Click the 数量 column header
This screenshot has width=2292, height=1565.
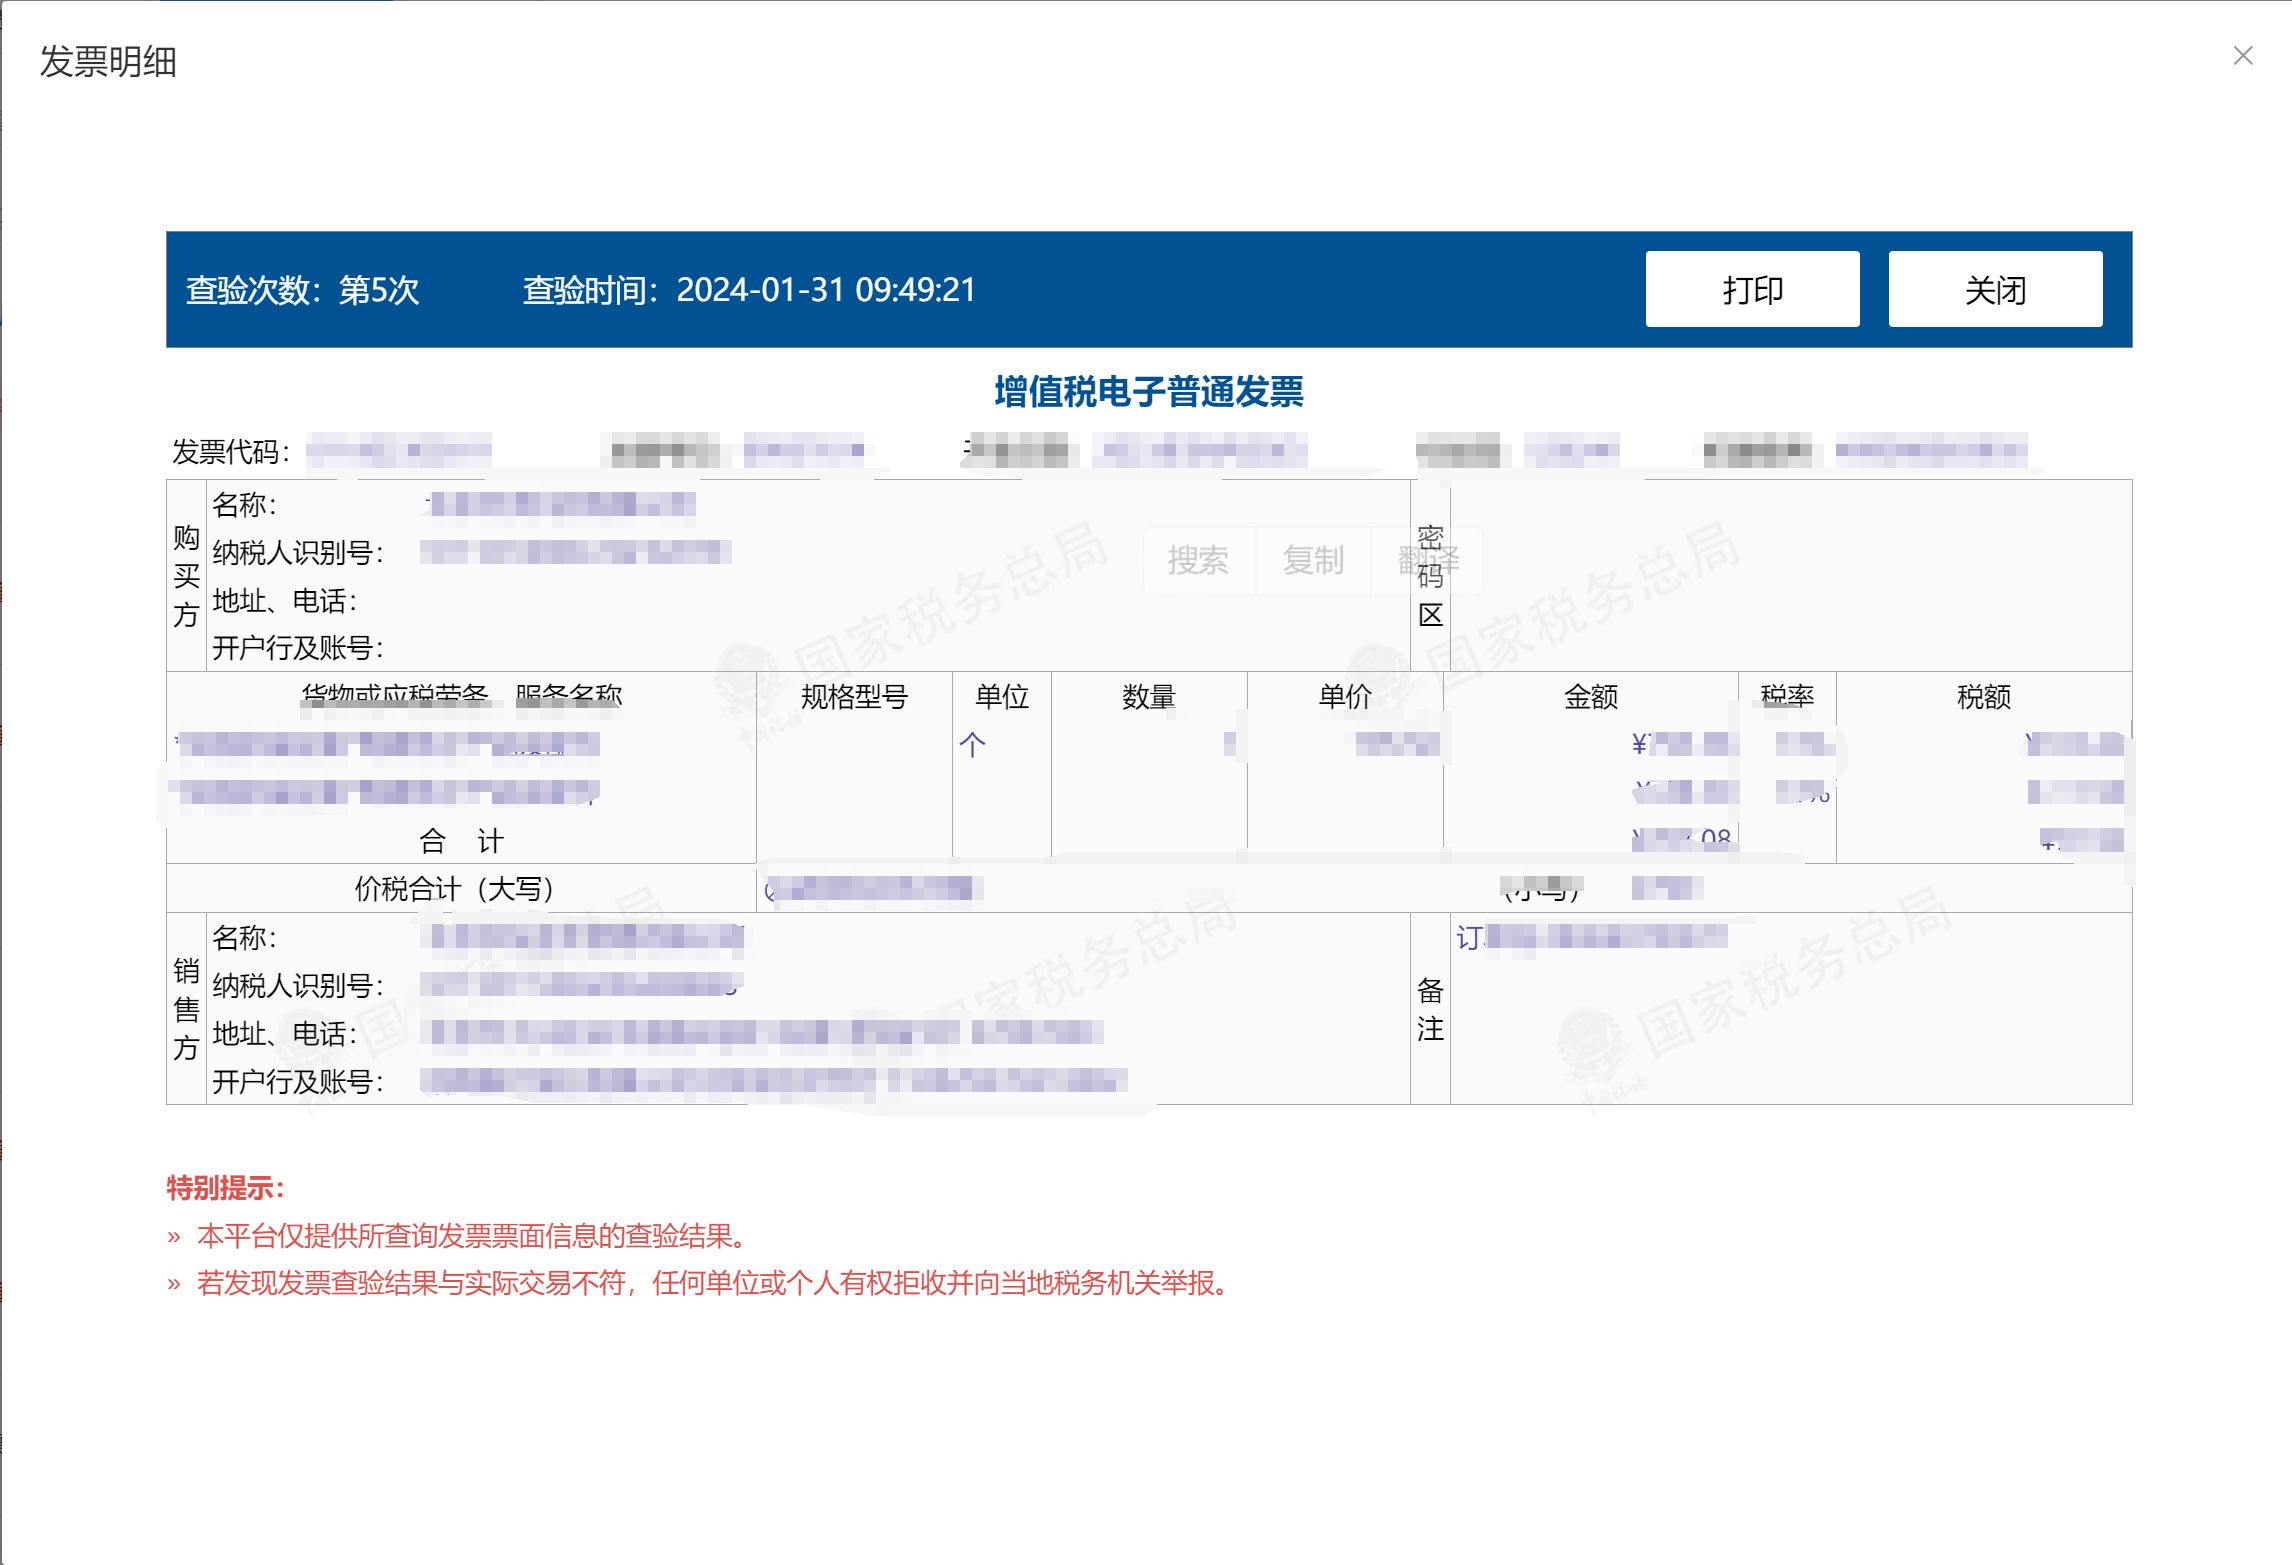[1148, 697]
